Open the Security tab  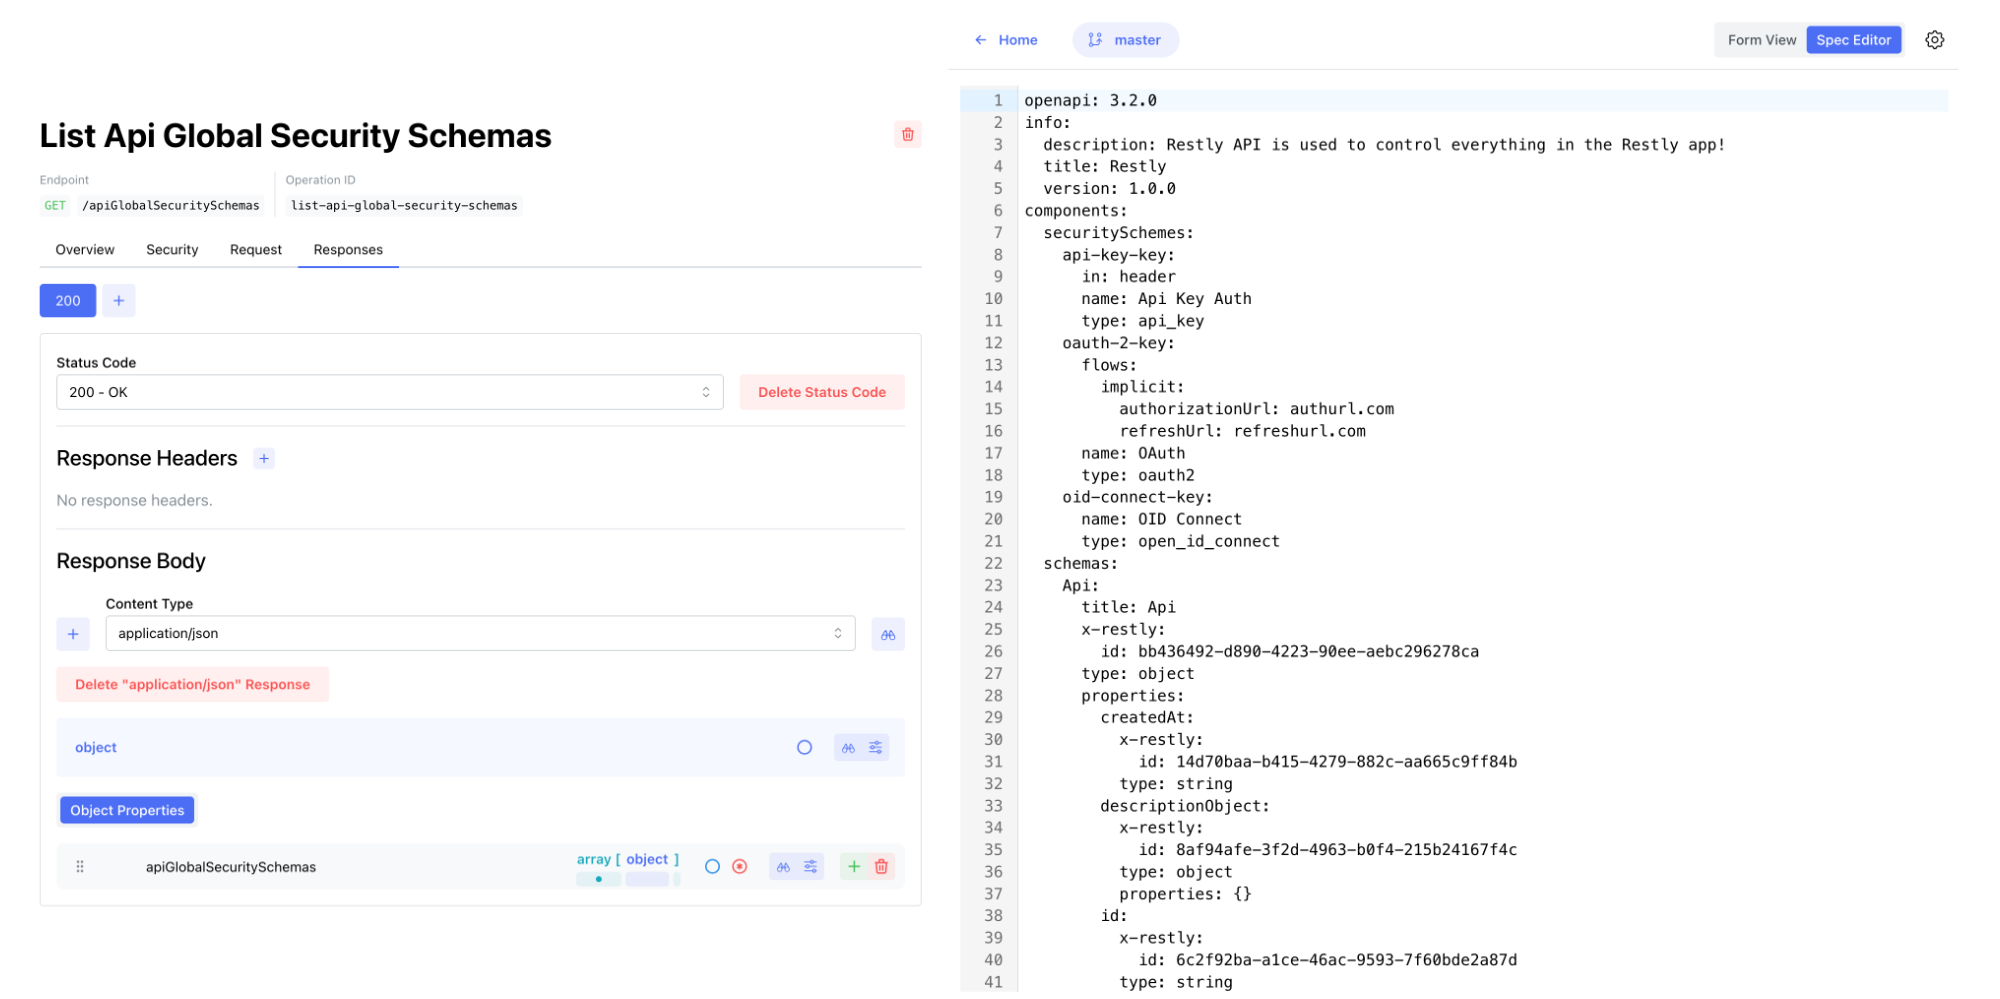172,249
